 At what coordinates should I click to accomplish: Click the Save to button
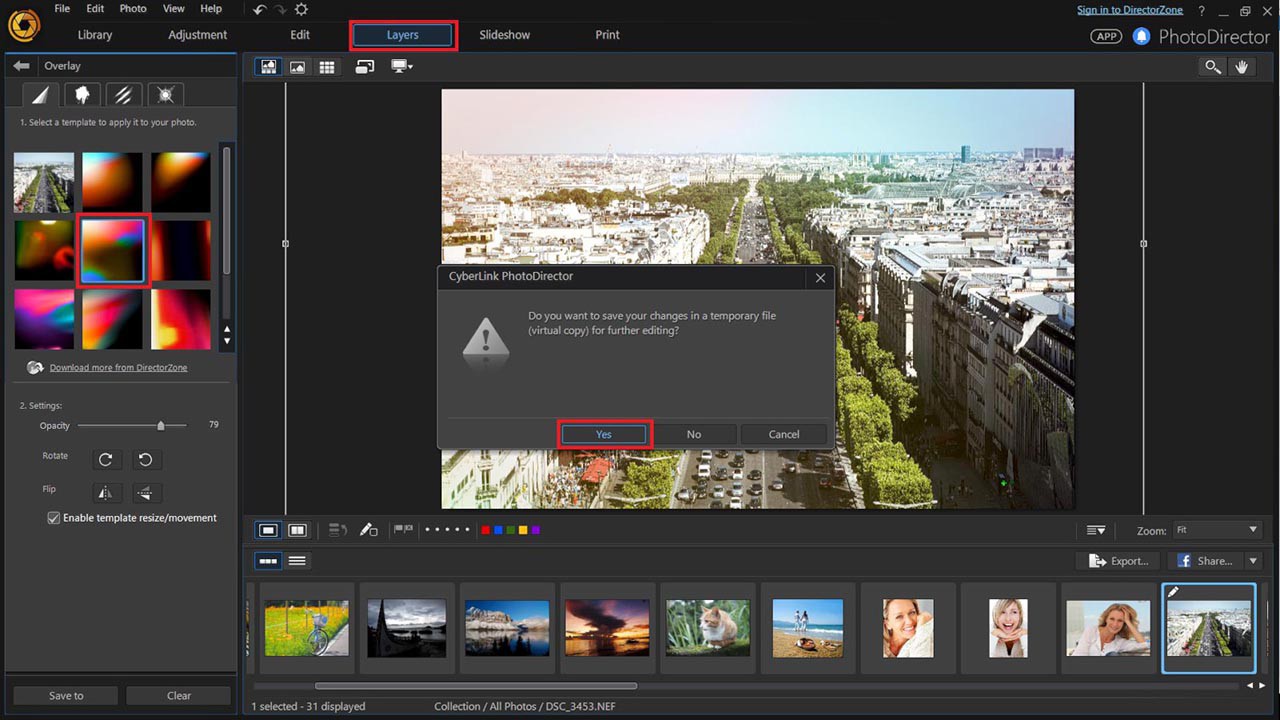tap(66, 696)
